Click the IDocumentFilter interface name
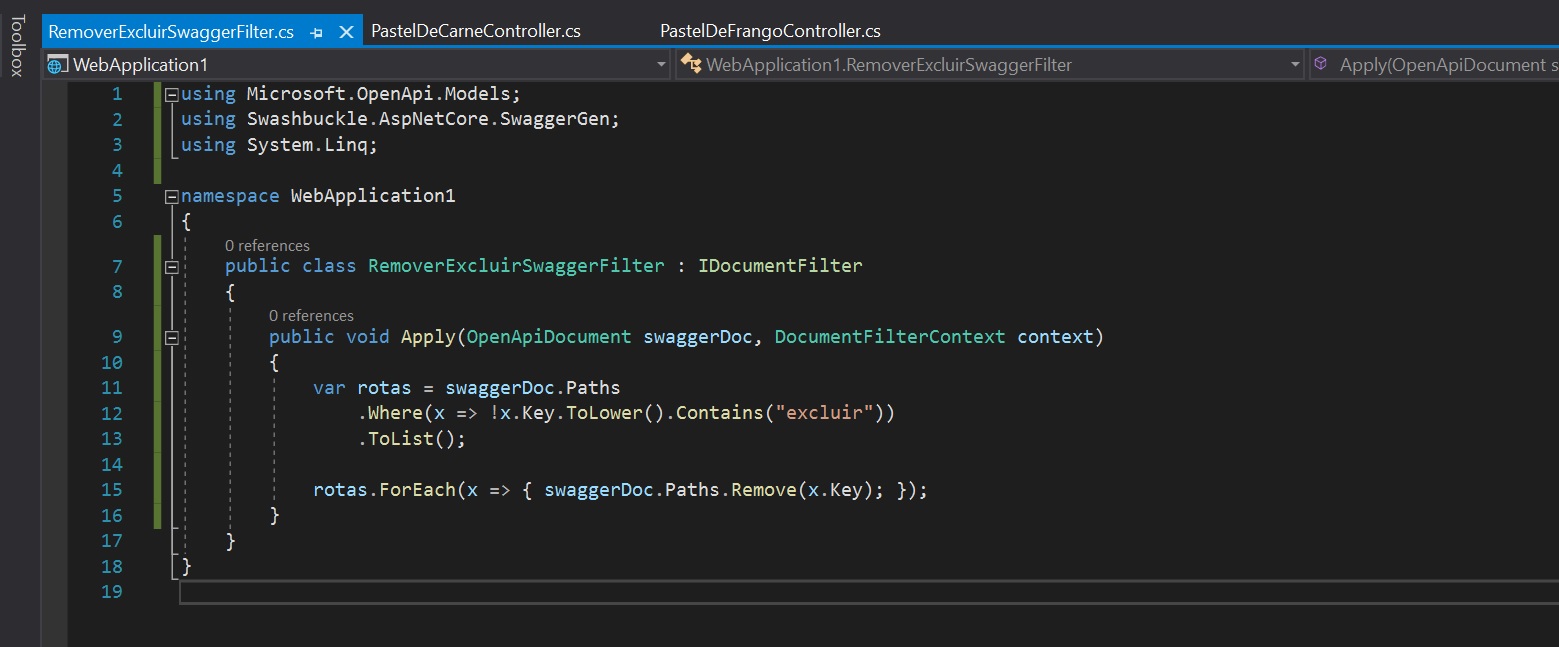The width and height of the screenshot is (1559, 647). tap(779, 266)
